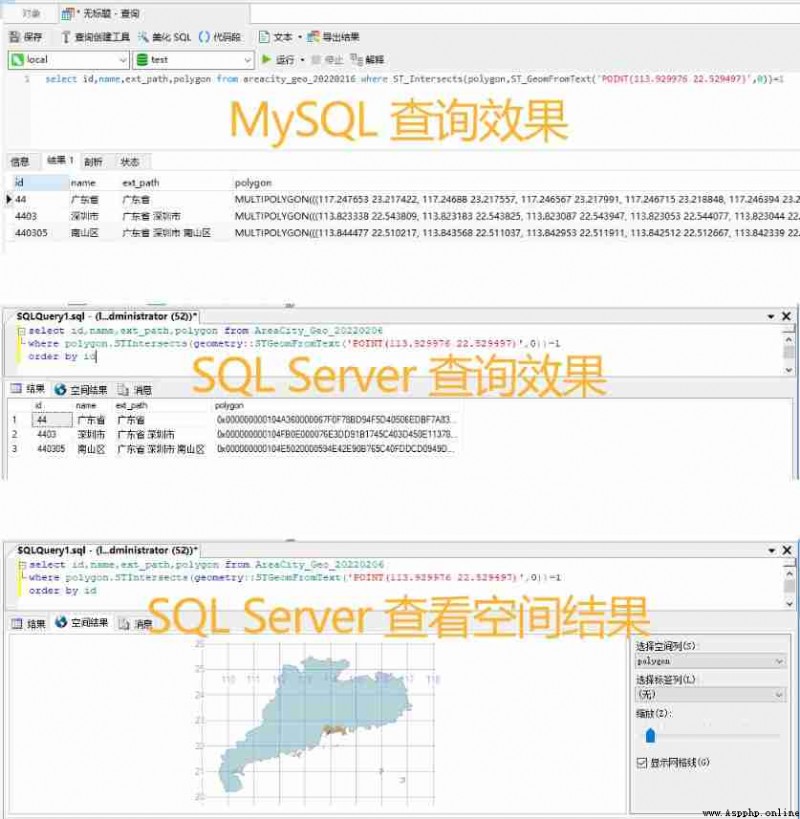800x819 pixels.
Task: Click the 'name' column header in MySQL results
Action: pyautogui.click(x=83, y=183)
